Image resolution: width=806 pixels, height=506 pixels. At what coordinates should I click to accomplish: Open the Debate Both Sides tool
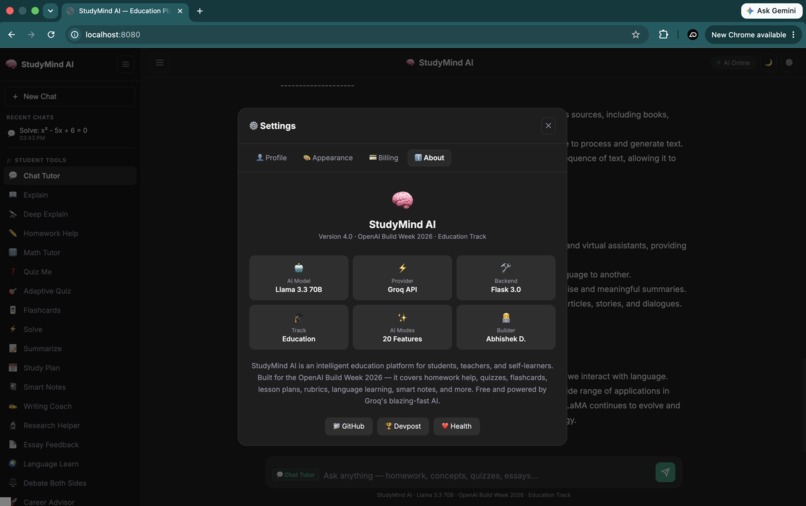pyautogui.click(x=69, y=483)
